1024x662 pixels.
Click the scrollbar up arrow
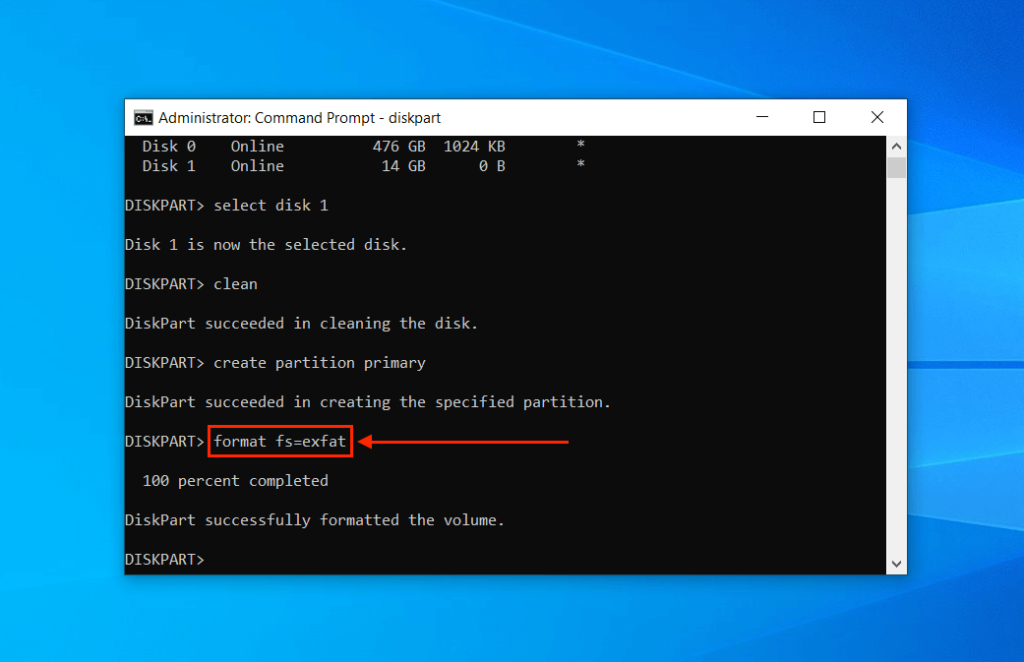point(896,145)
